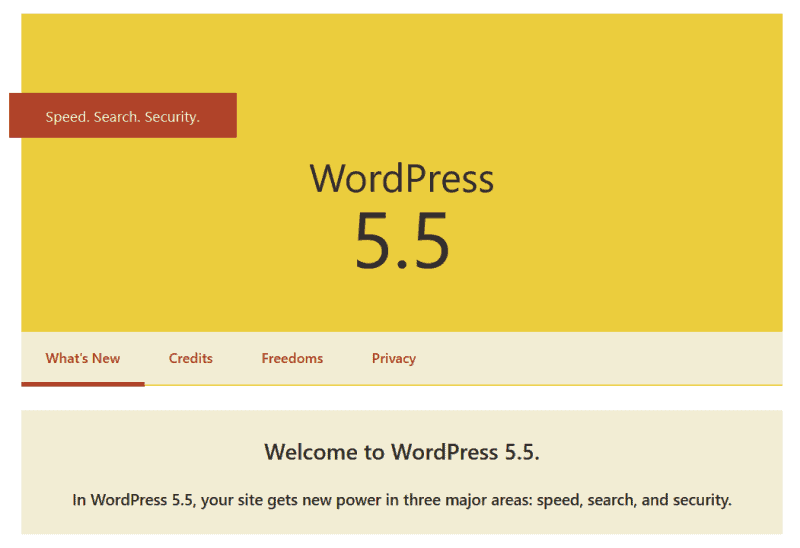800x548 pixels.
Task: Switch to the Credits tab
Action: point(191,359)
